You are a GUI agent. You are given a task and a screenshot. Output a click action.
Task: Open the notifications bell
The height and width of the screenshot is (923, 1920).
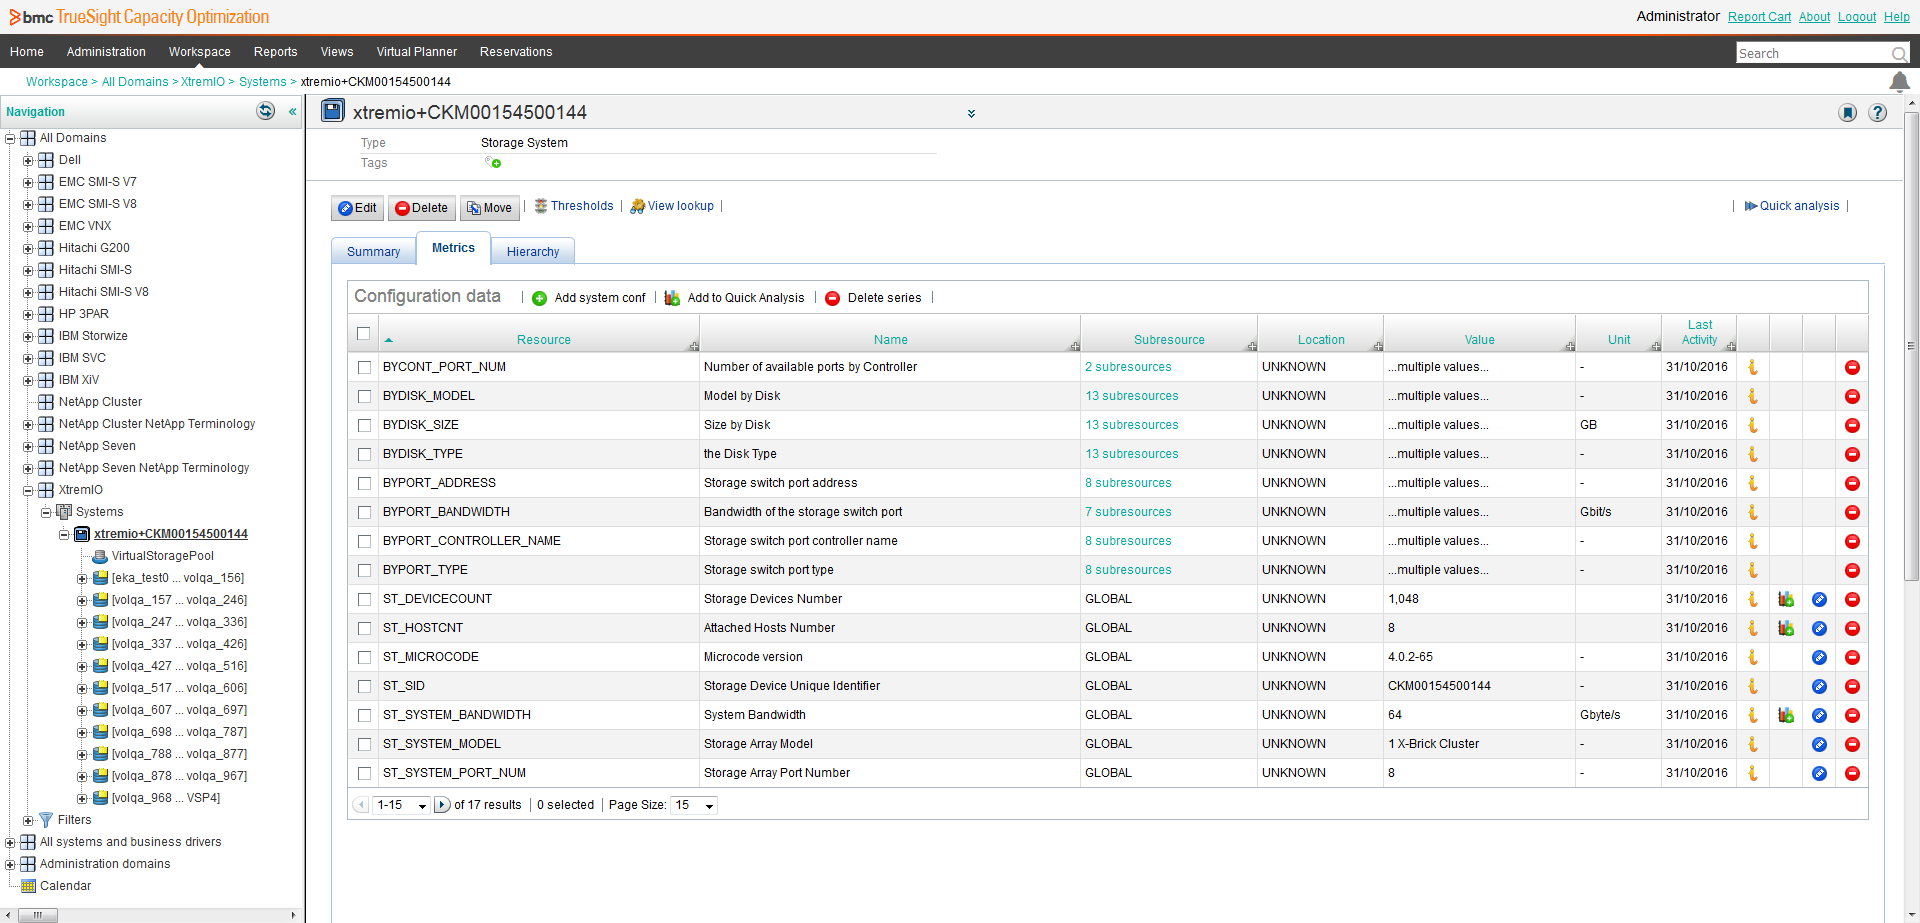point(1899,82)
